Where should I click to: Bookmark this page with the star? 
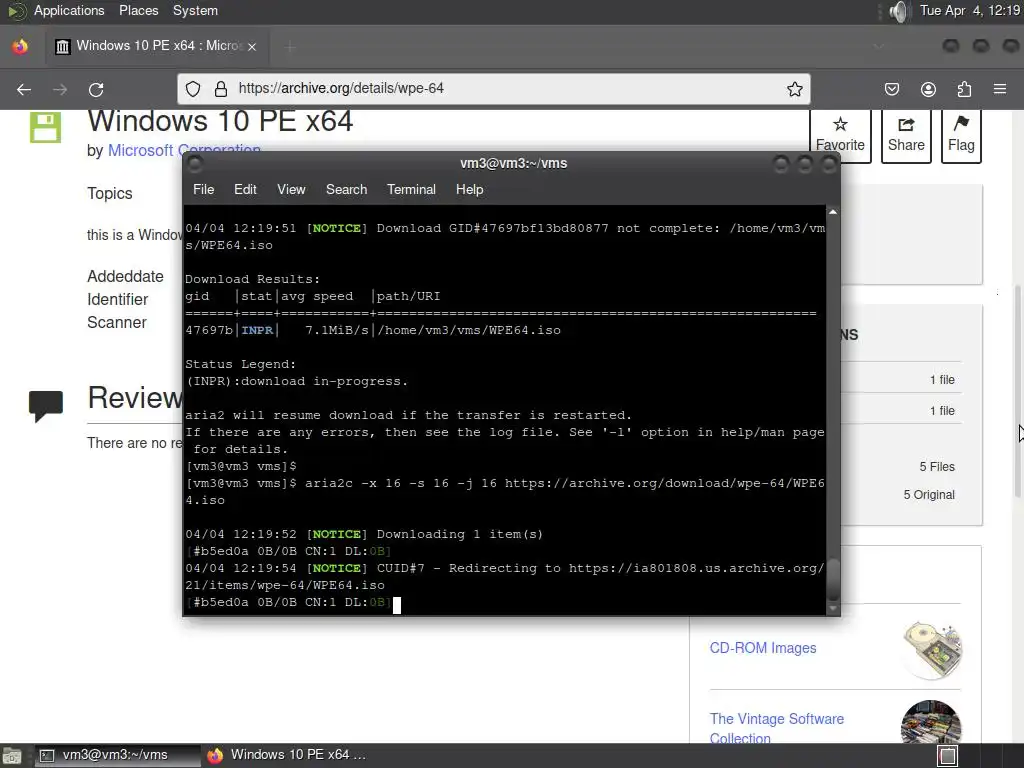[x=794, y=89]
